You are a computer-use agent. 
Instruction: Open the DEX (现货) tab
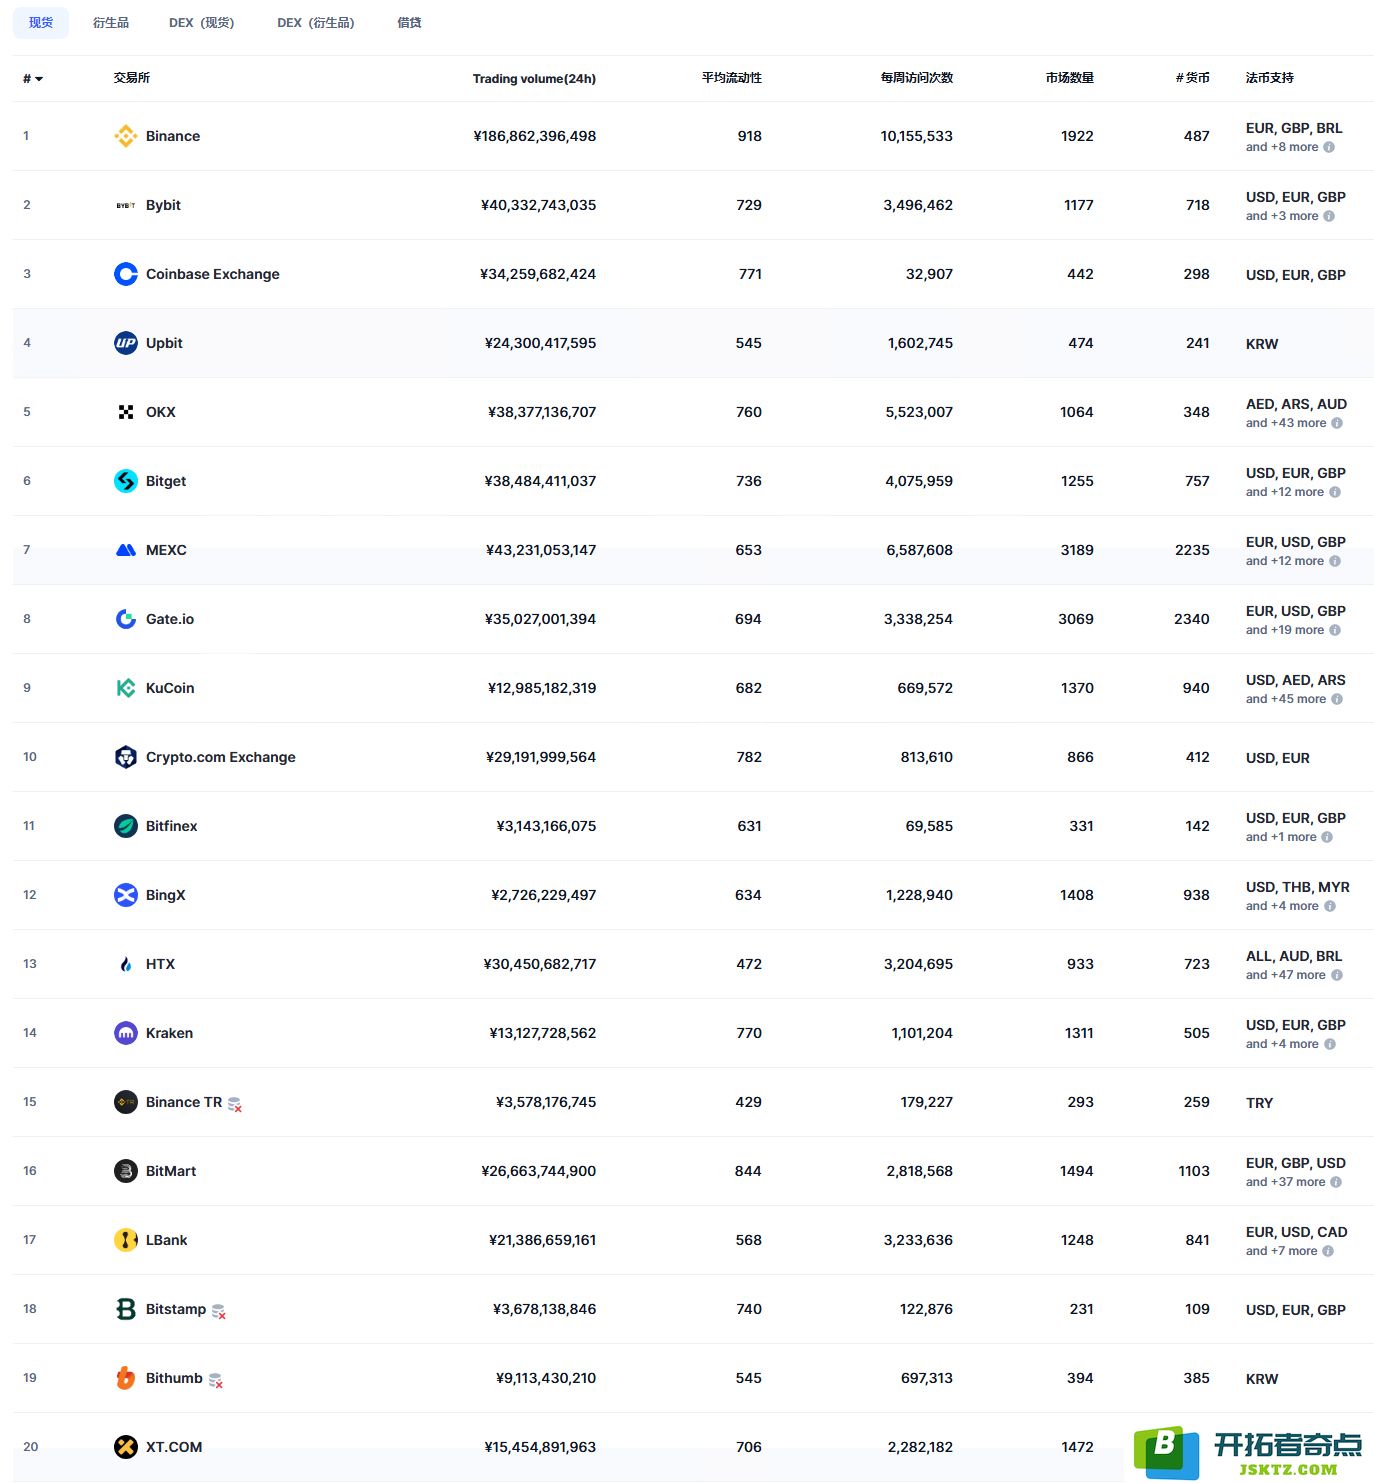pos(202,23)
